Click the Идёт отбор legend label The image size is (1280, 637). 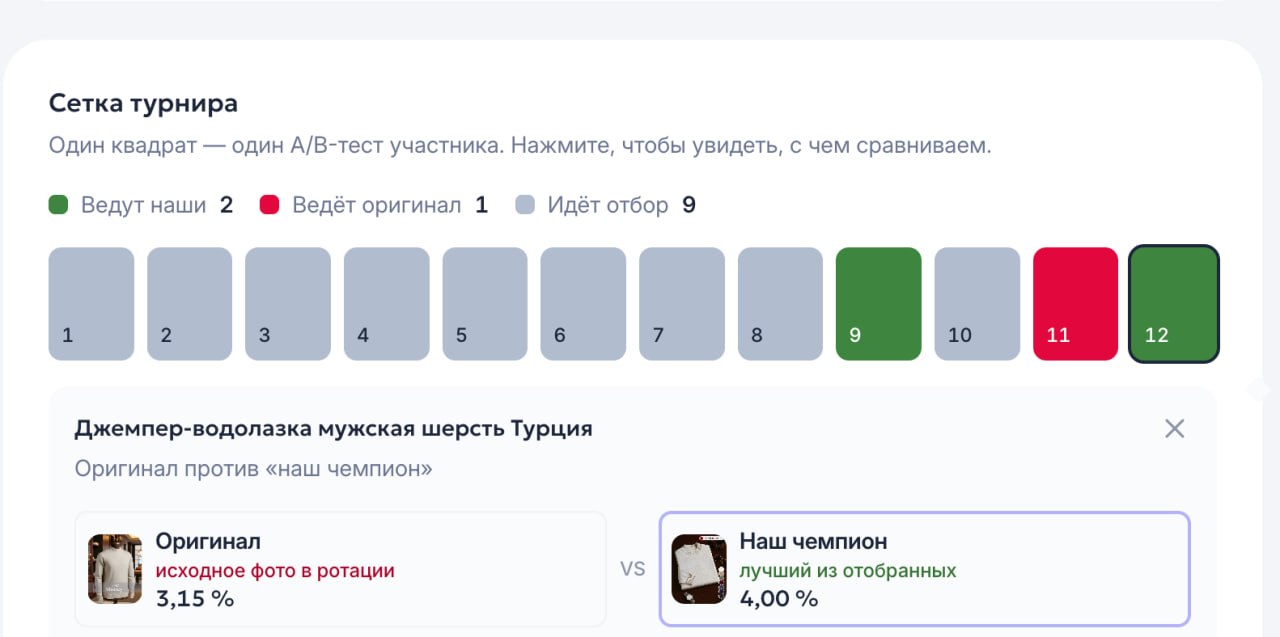coord(608,205)
